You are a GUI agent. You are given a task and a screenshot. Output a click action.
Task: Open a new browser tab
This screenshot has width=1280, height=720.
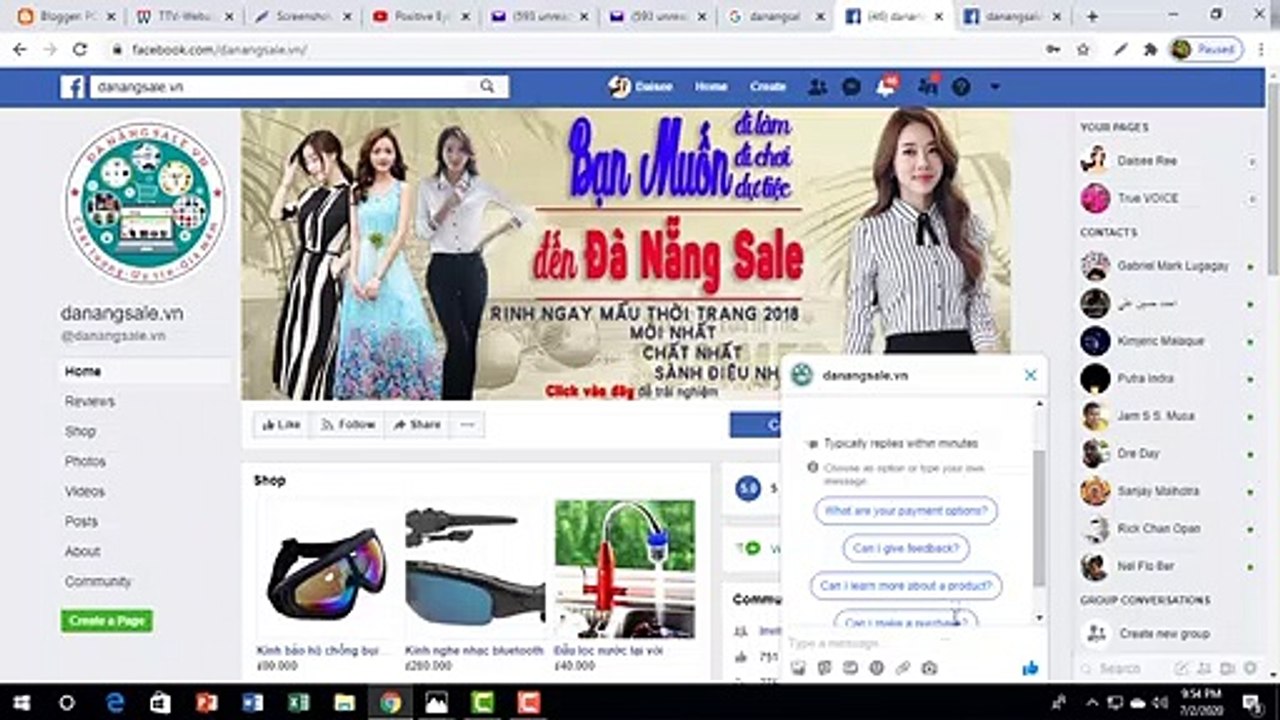[1092, 16]
